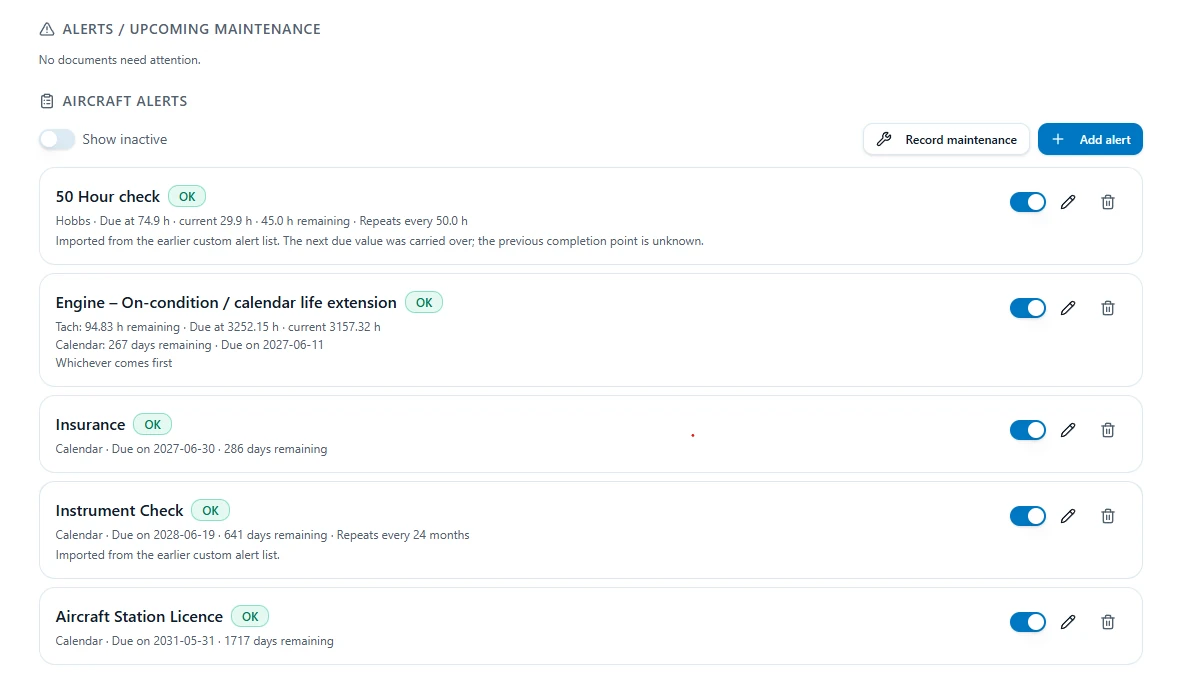Click the Alerts / Upcoming Maintenance heading

click(x=191, y=29)
